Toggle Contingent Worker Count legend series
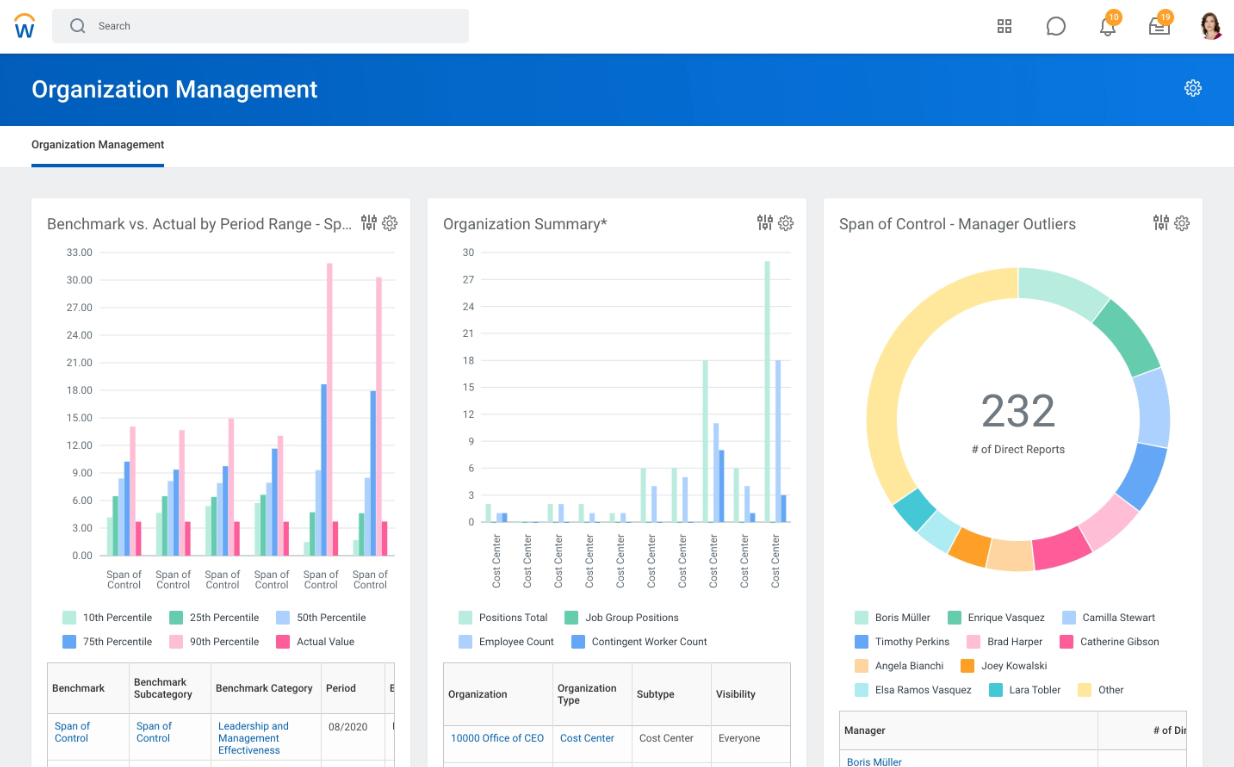Image resolution: width=1234 pixels, height=767 pixels. tap(648, 642)
